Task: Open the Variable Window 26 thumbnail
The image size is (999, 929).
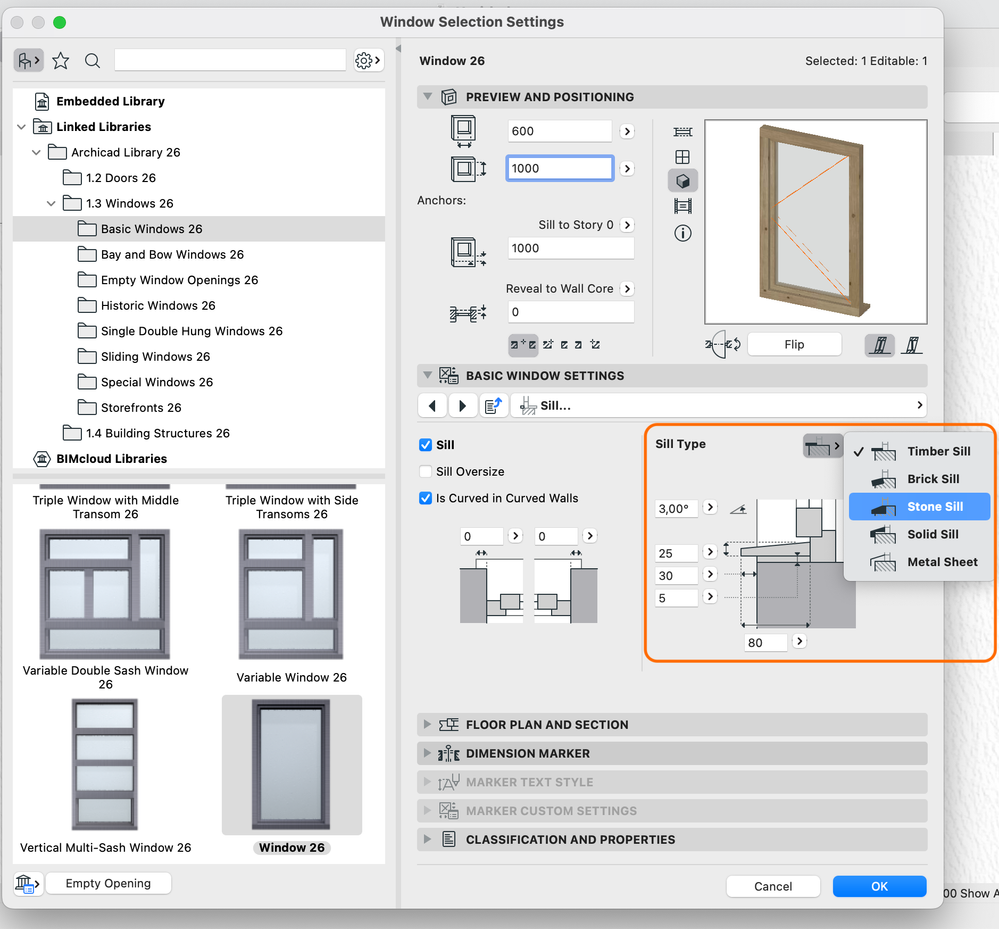Action: [x=291, y=594]
